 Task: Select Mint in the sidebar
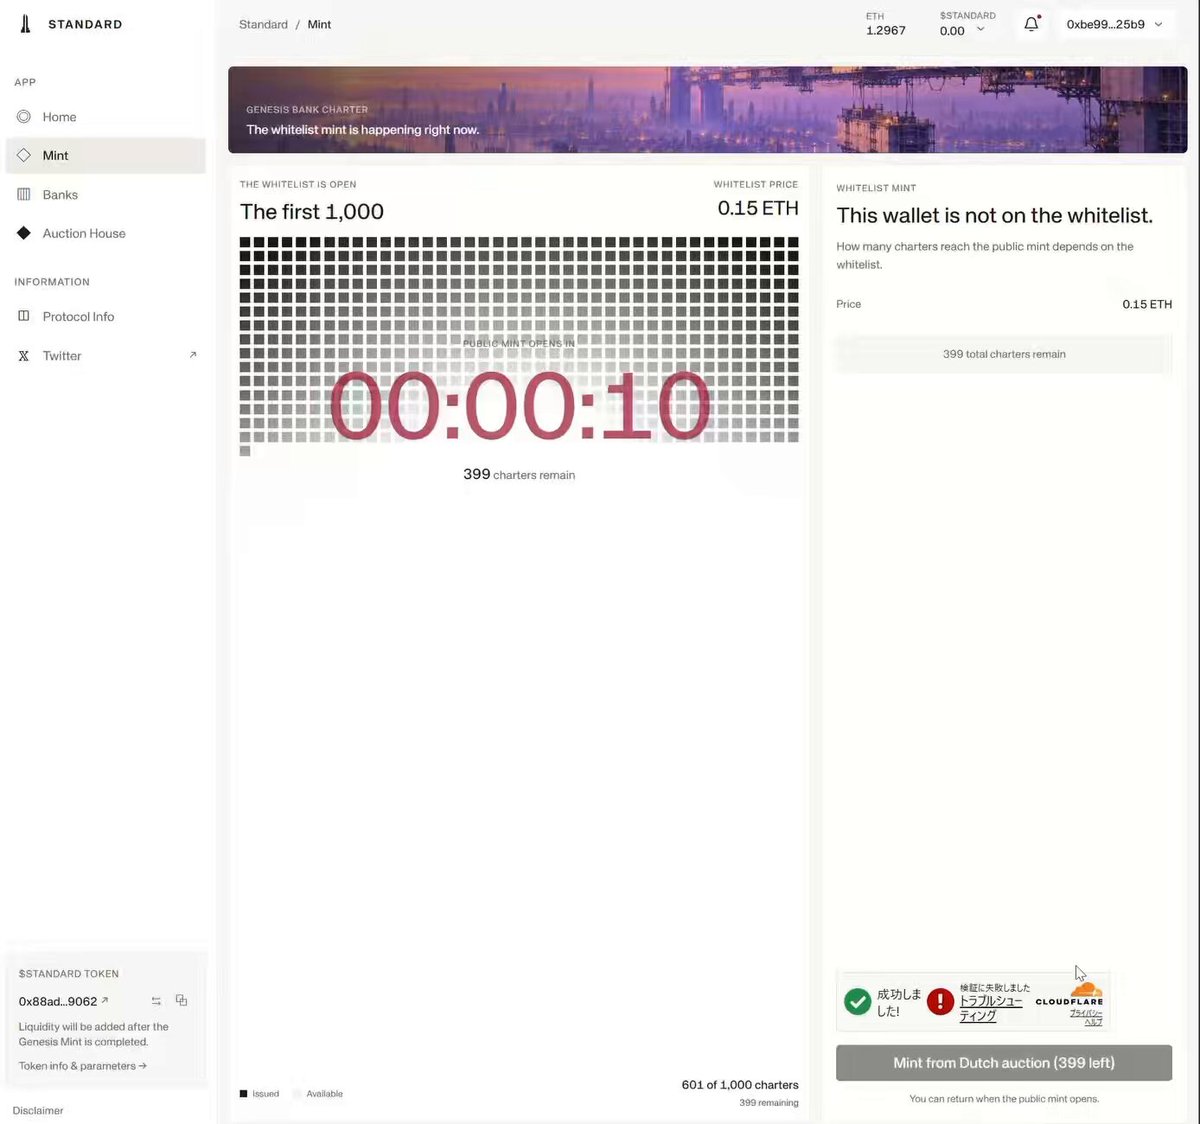coord(106,156)
